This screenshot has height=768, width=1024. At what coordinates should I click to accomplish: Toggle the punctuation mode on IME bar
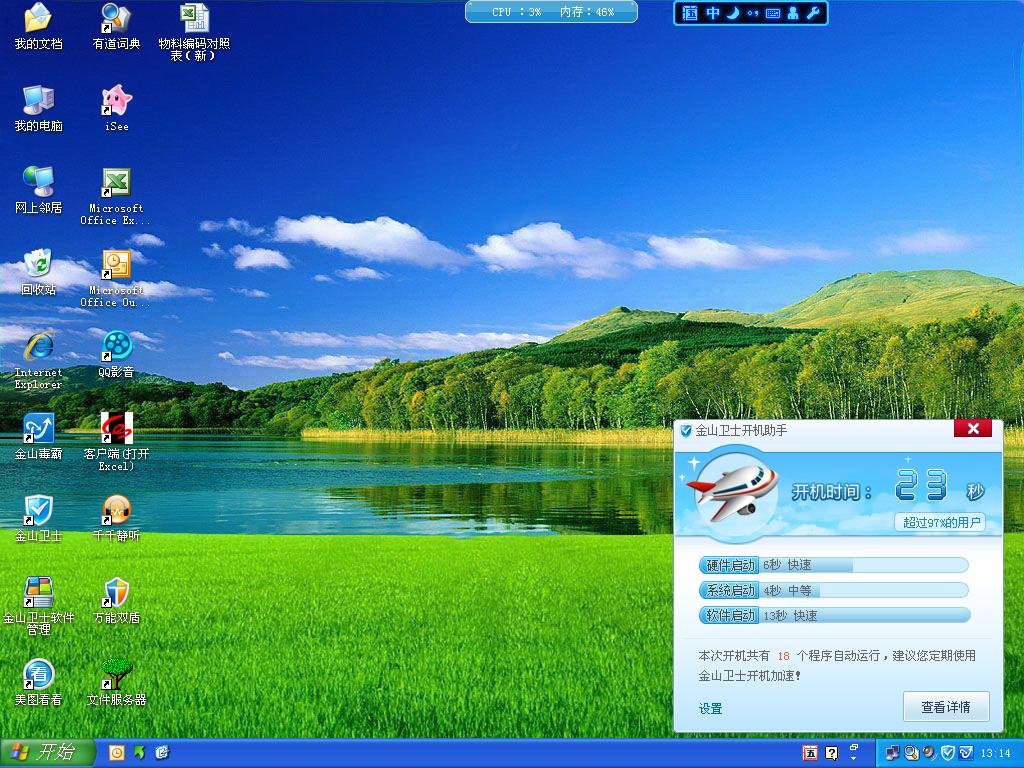[752, 13]
